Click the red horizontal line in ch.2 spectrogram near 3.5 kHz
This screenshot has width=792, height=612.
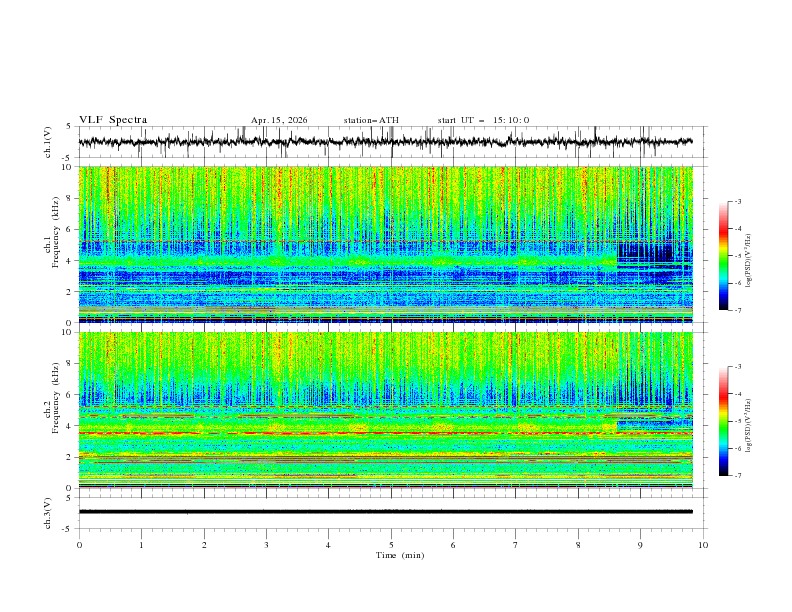coord(385,433)
